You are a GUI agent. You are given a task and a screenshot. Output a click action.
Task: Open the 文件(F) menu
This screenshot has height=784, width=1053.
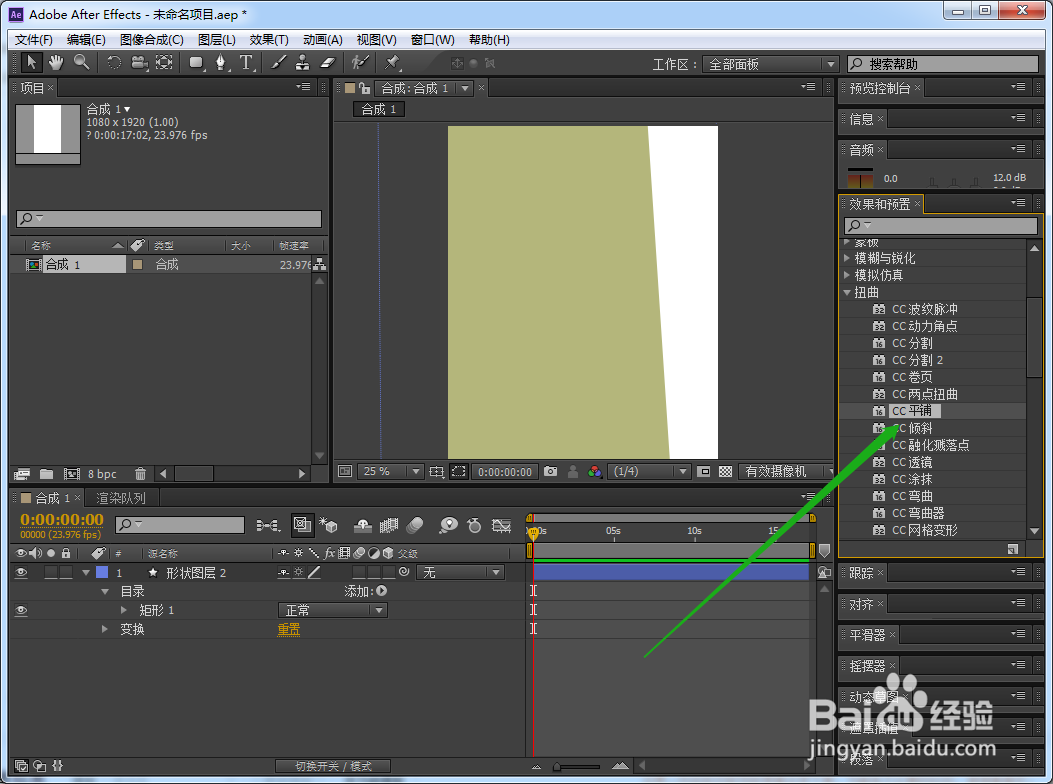coord(34,40)
